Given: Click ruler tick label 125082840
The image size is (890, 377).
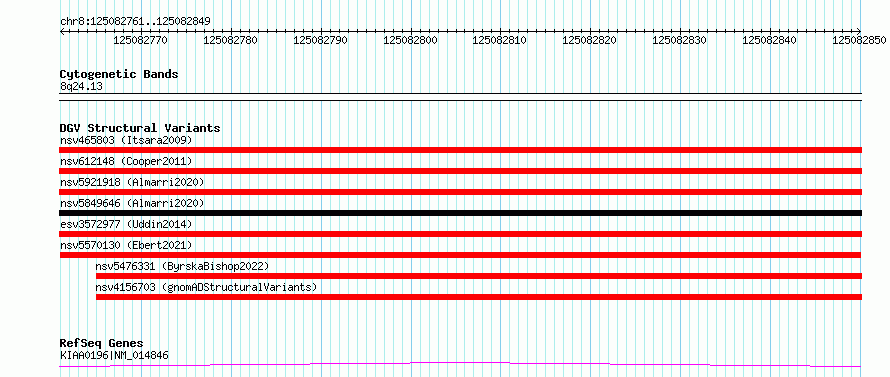Looking at the screenshot, I should [770, 40].
